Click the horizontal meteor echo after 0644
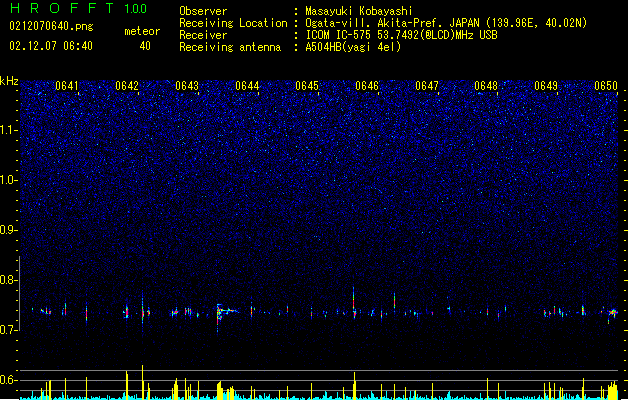629x400 pixels. coord(229,311)
